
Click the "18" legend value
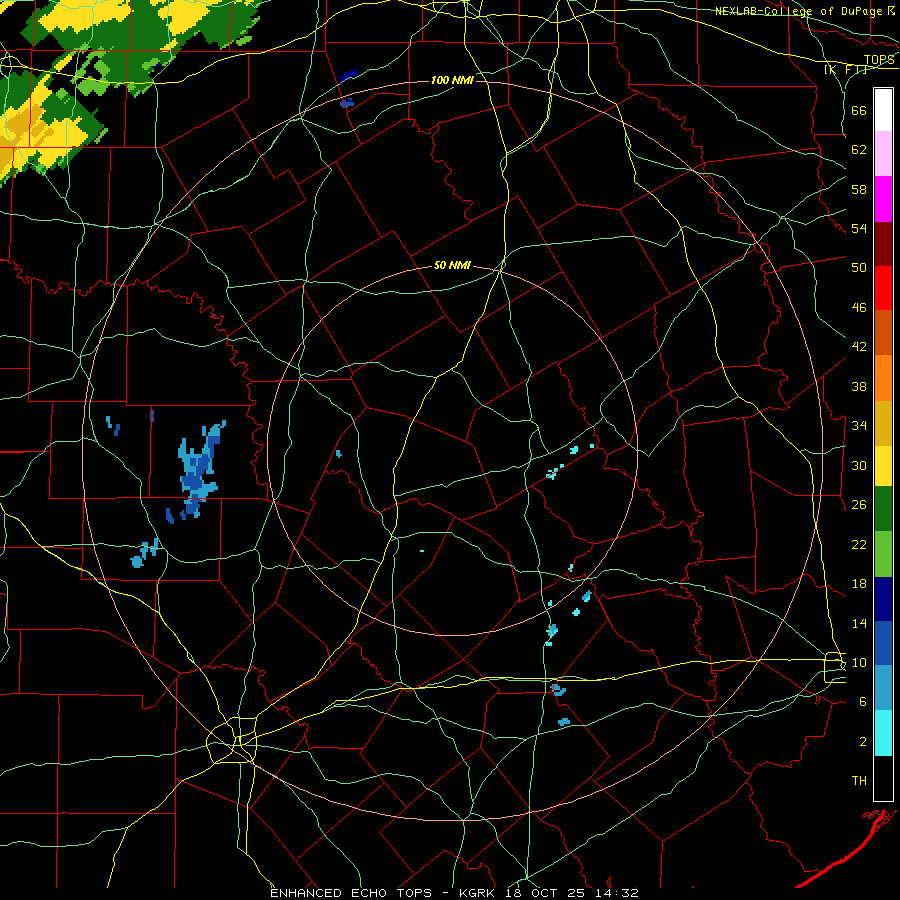click(859, 583)
